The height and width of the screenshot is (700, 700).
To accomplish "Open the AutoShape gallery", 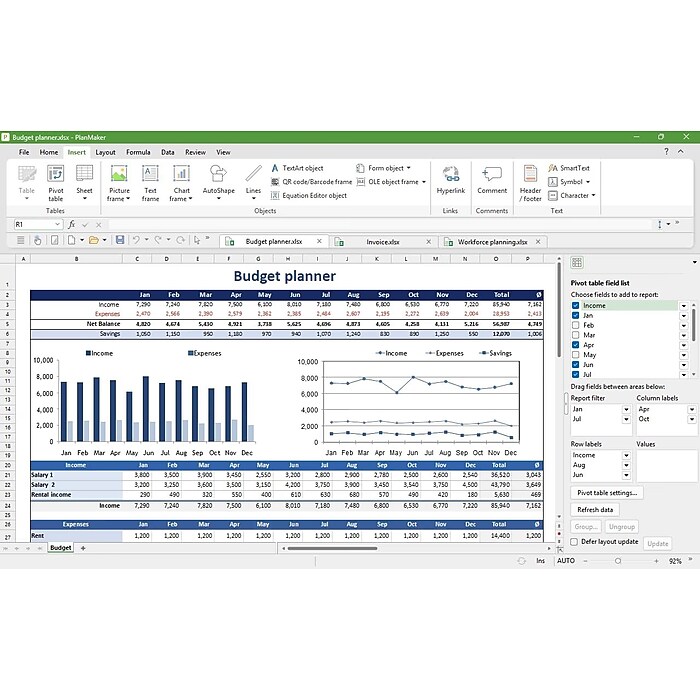I will (x=218, y=183).
